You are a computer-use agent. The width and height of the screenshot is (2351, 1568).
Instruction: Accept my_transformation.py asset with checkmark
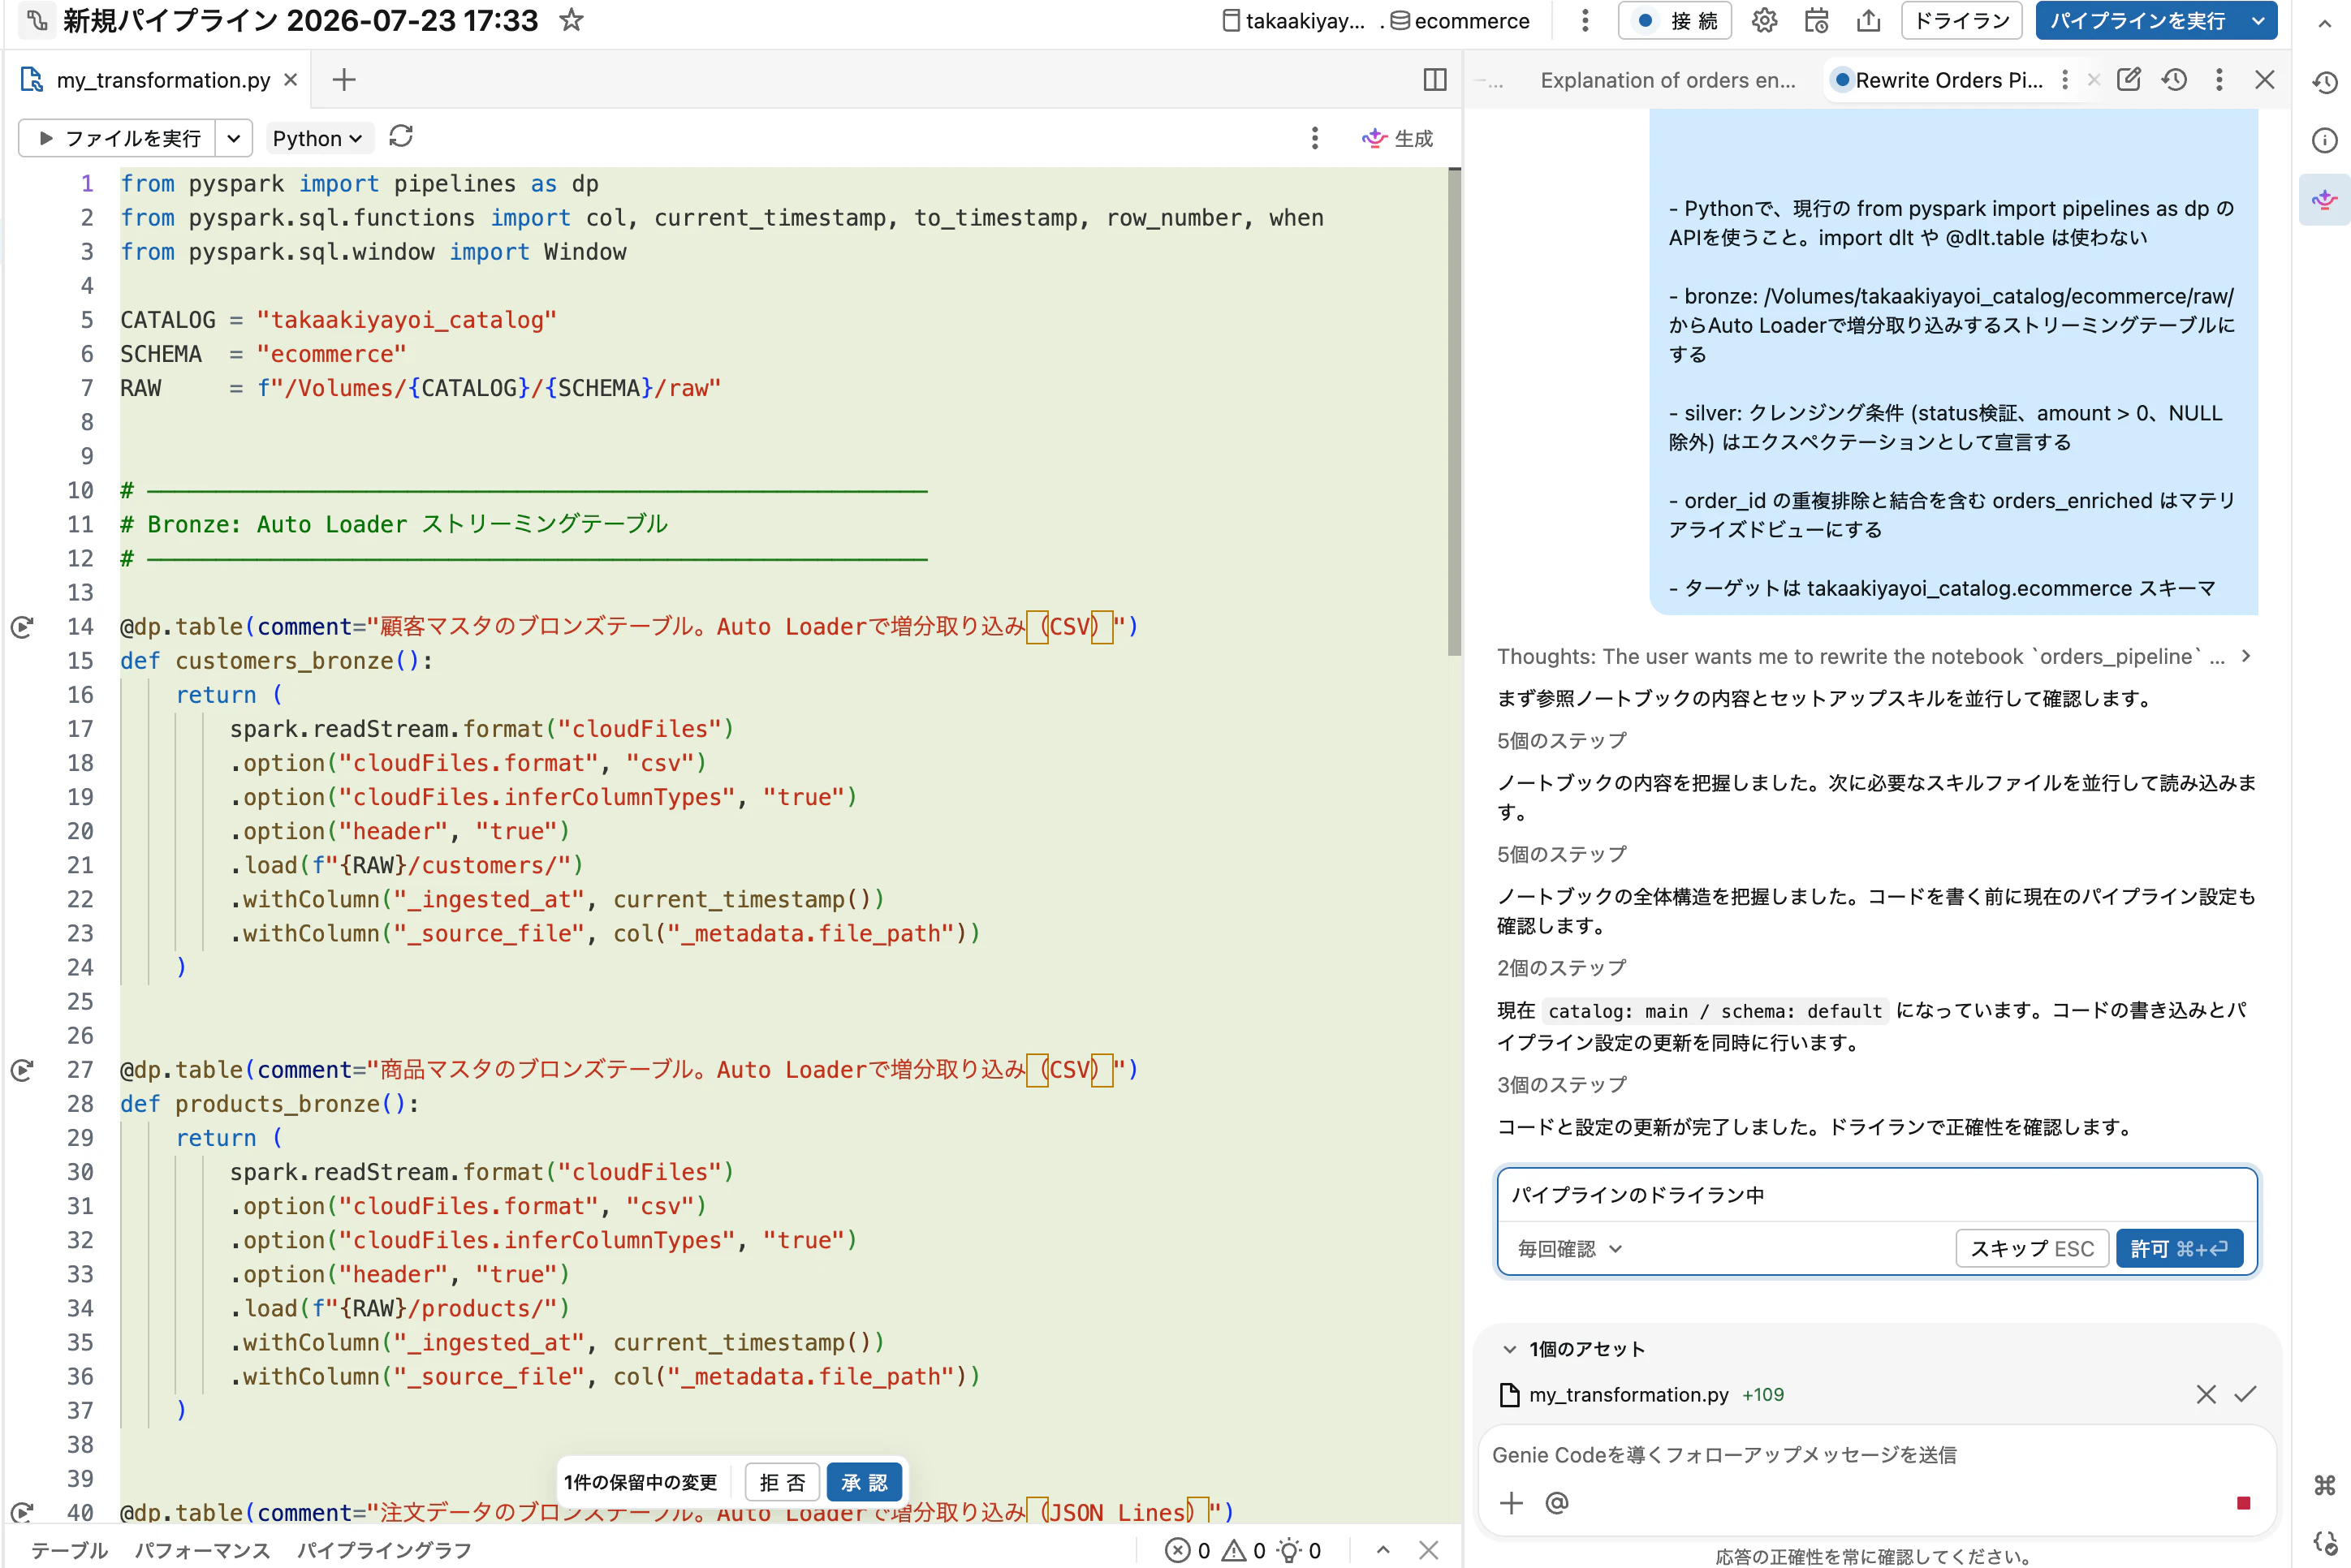click(2246, 1394)
